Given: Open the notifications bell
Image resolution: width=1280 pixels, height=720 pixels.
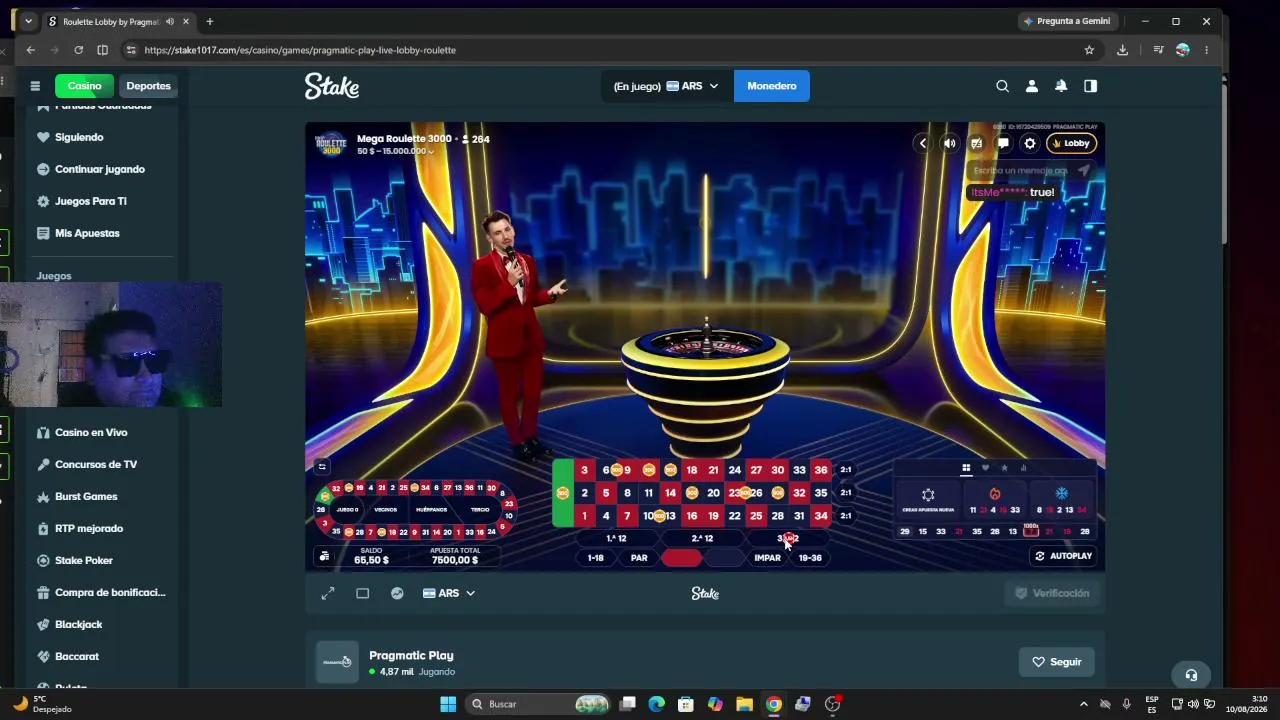Looking at the screenshot, I should coord(1061,86).
